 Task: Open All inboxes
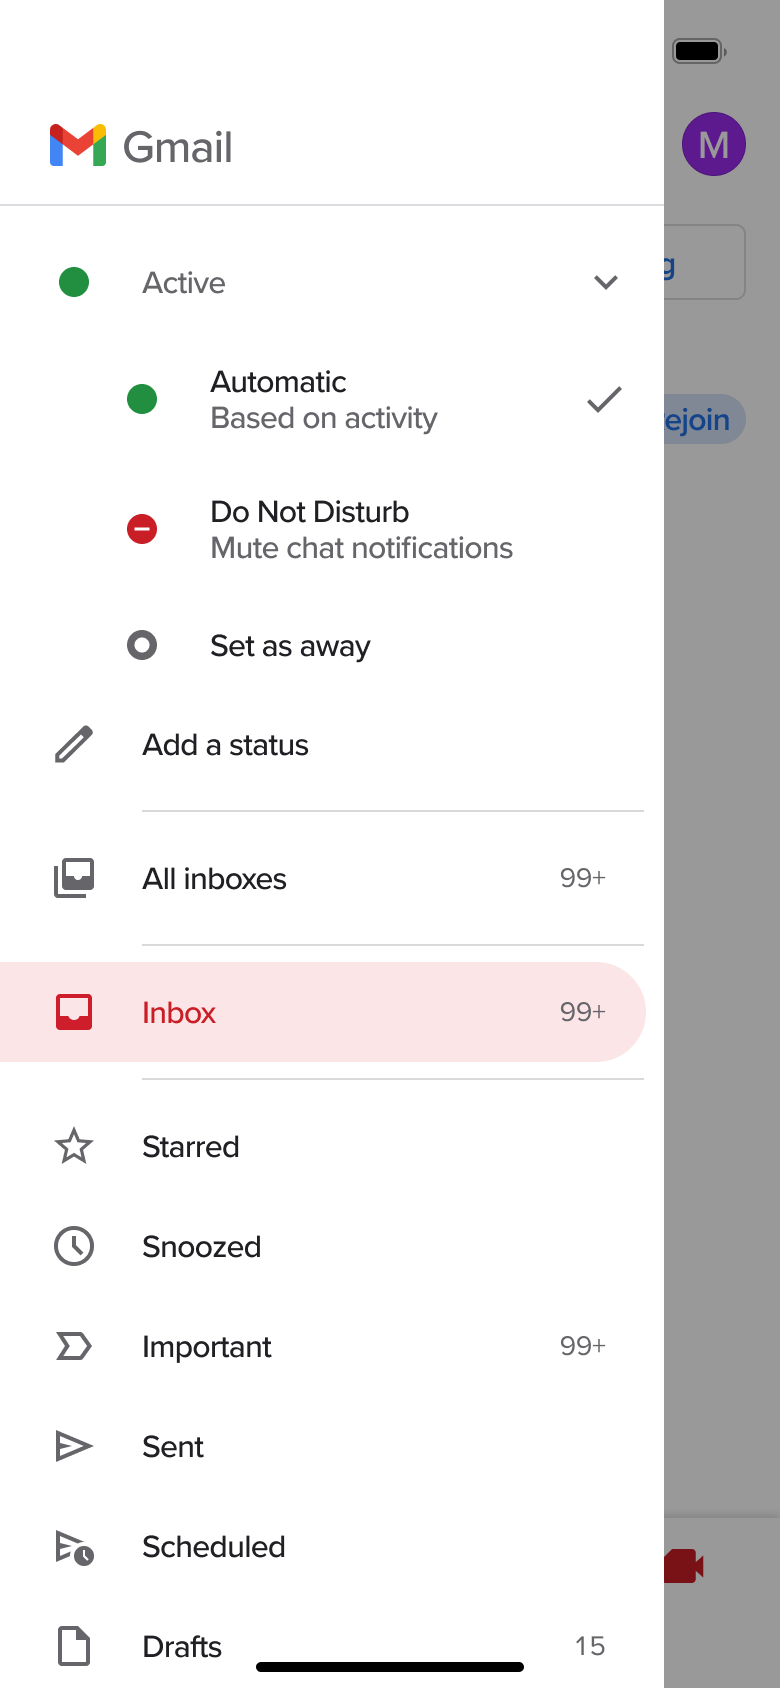[332, 878]
